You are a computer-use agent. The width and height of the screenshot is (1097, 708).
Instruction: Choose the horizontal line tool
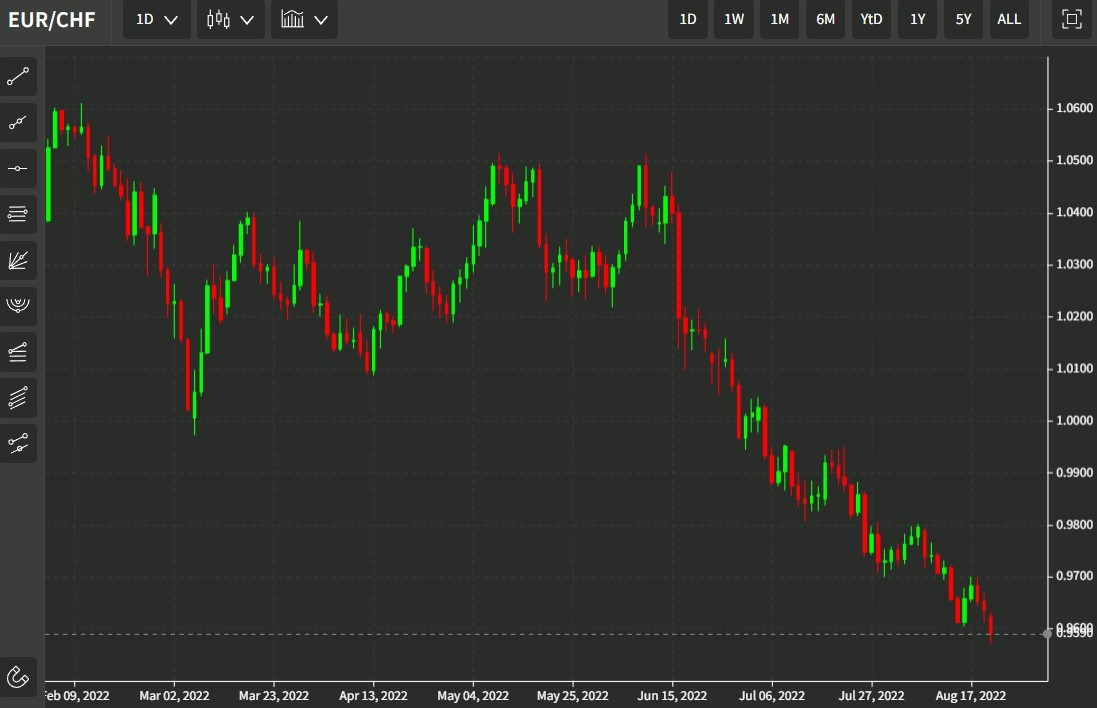coord(18,169)
